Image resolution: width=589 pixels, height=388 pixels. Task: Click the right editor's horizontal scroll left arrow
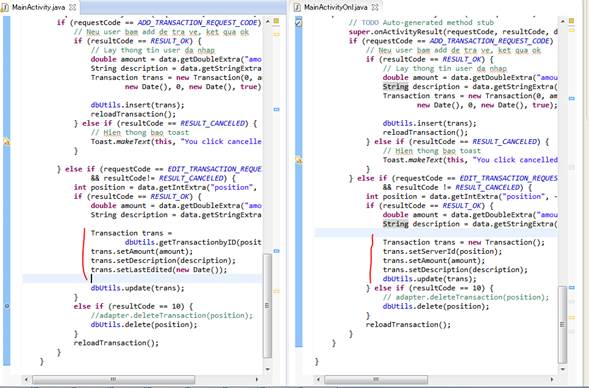click(318, 379)
